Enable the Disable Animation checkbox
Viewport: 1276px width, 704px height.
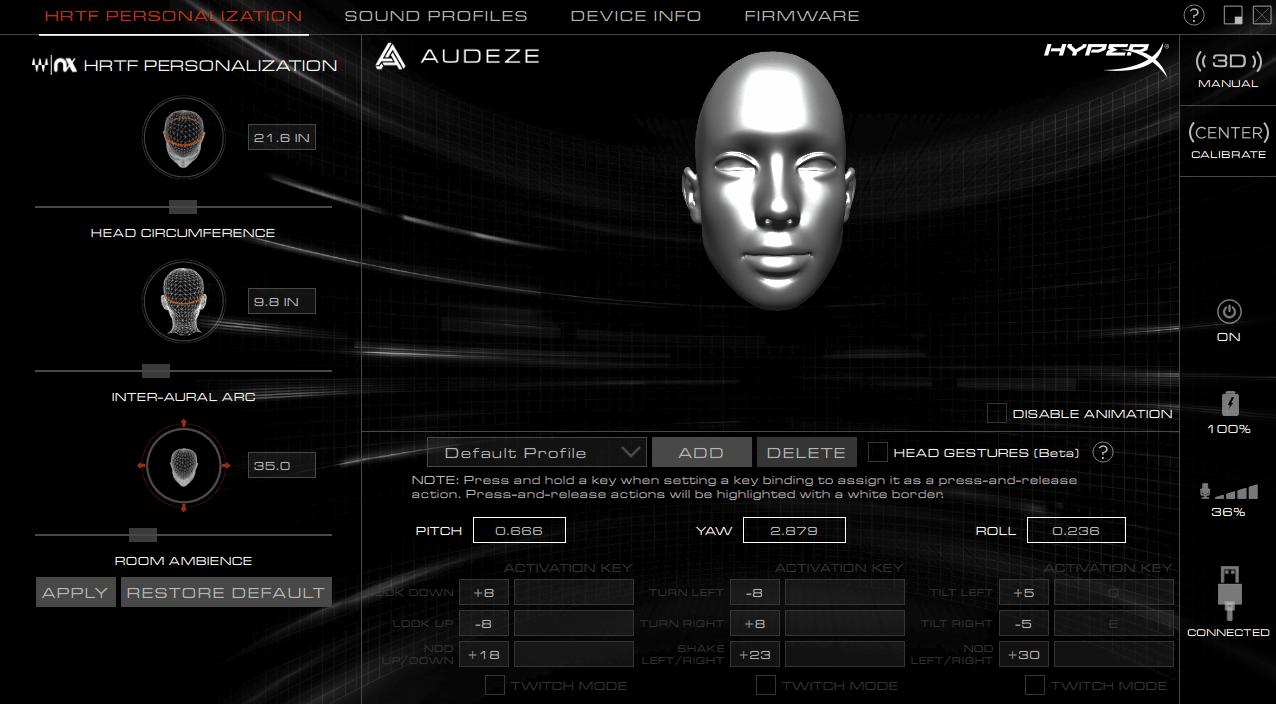pyautogui.click(x=997, y=413)
